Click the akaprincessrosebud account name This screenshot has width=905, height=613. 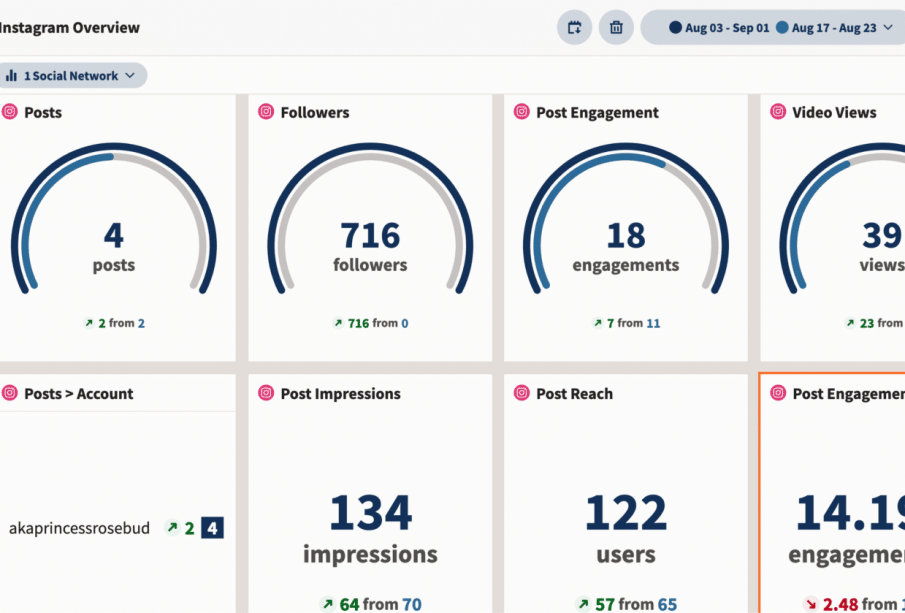tap(79, 528)
